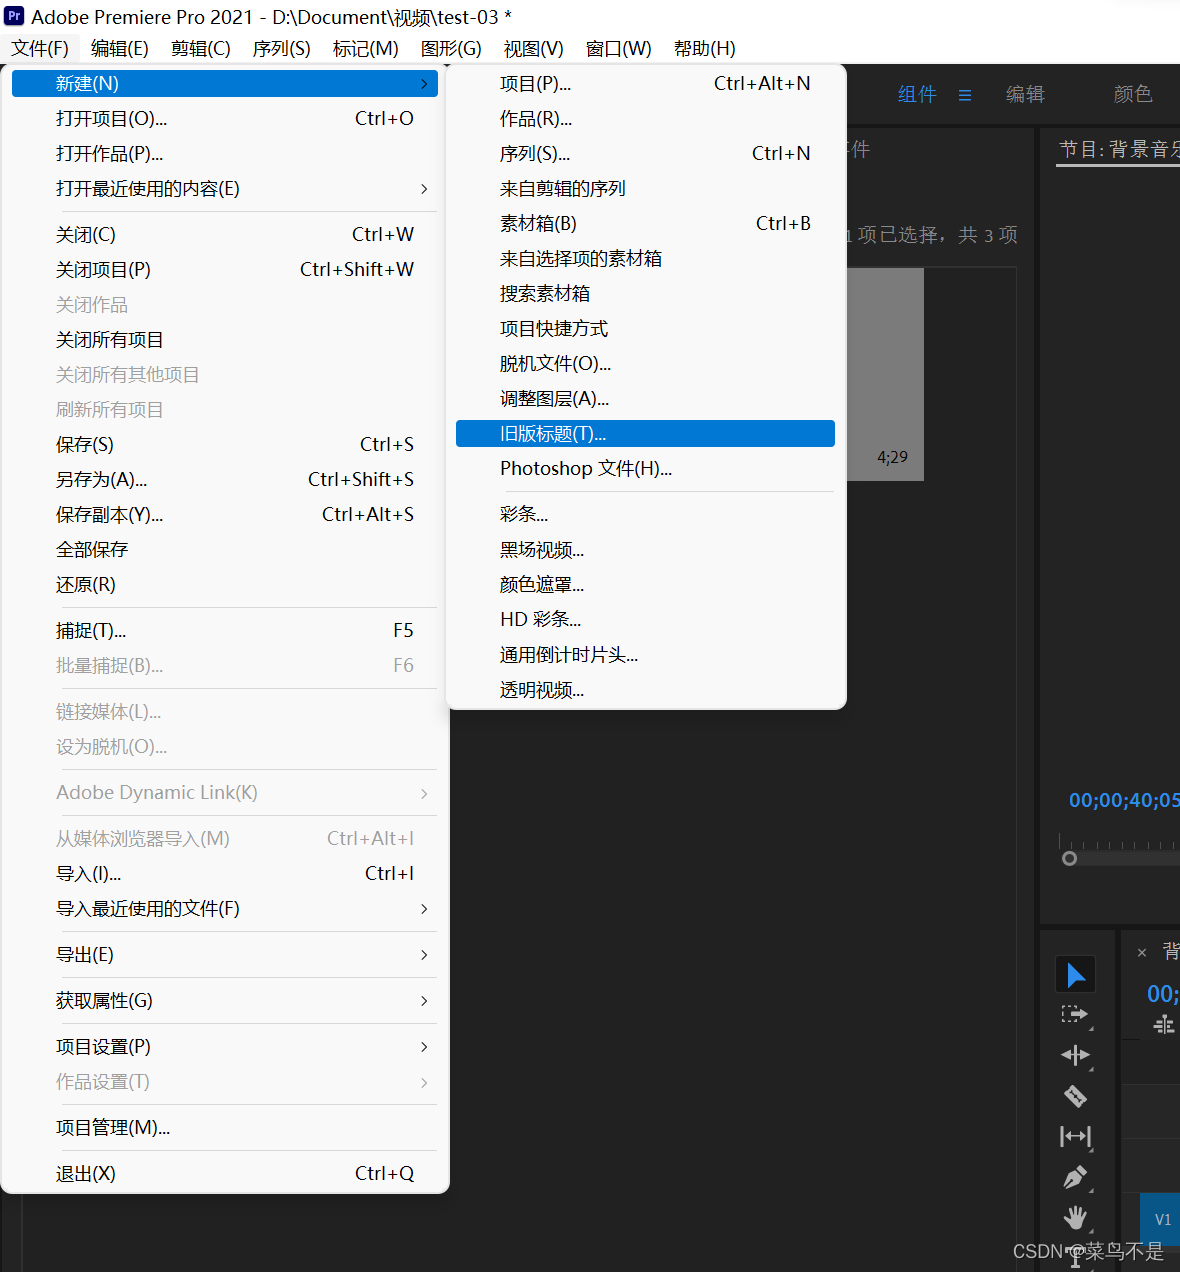Select the Selection tool arrow
Viewport: 1180px width, 1272px height.
1076,974
